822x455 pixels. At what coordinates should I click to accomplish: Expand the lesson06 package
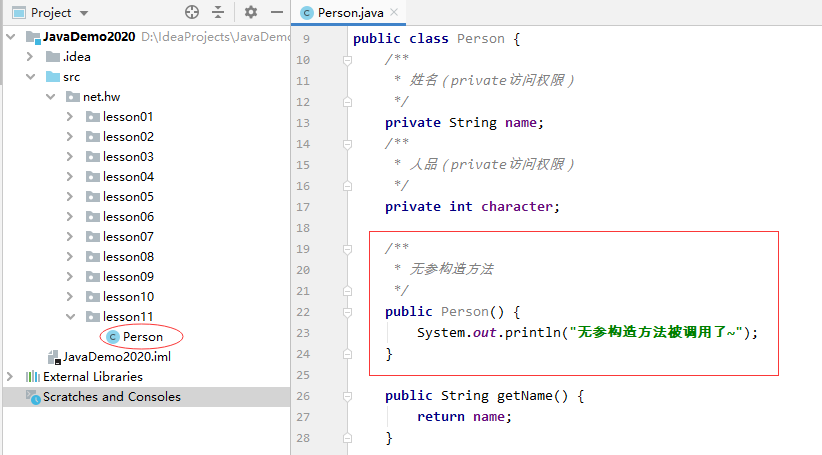click(x=70, y=216)
